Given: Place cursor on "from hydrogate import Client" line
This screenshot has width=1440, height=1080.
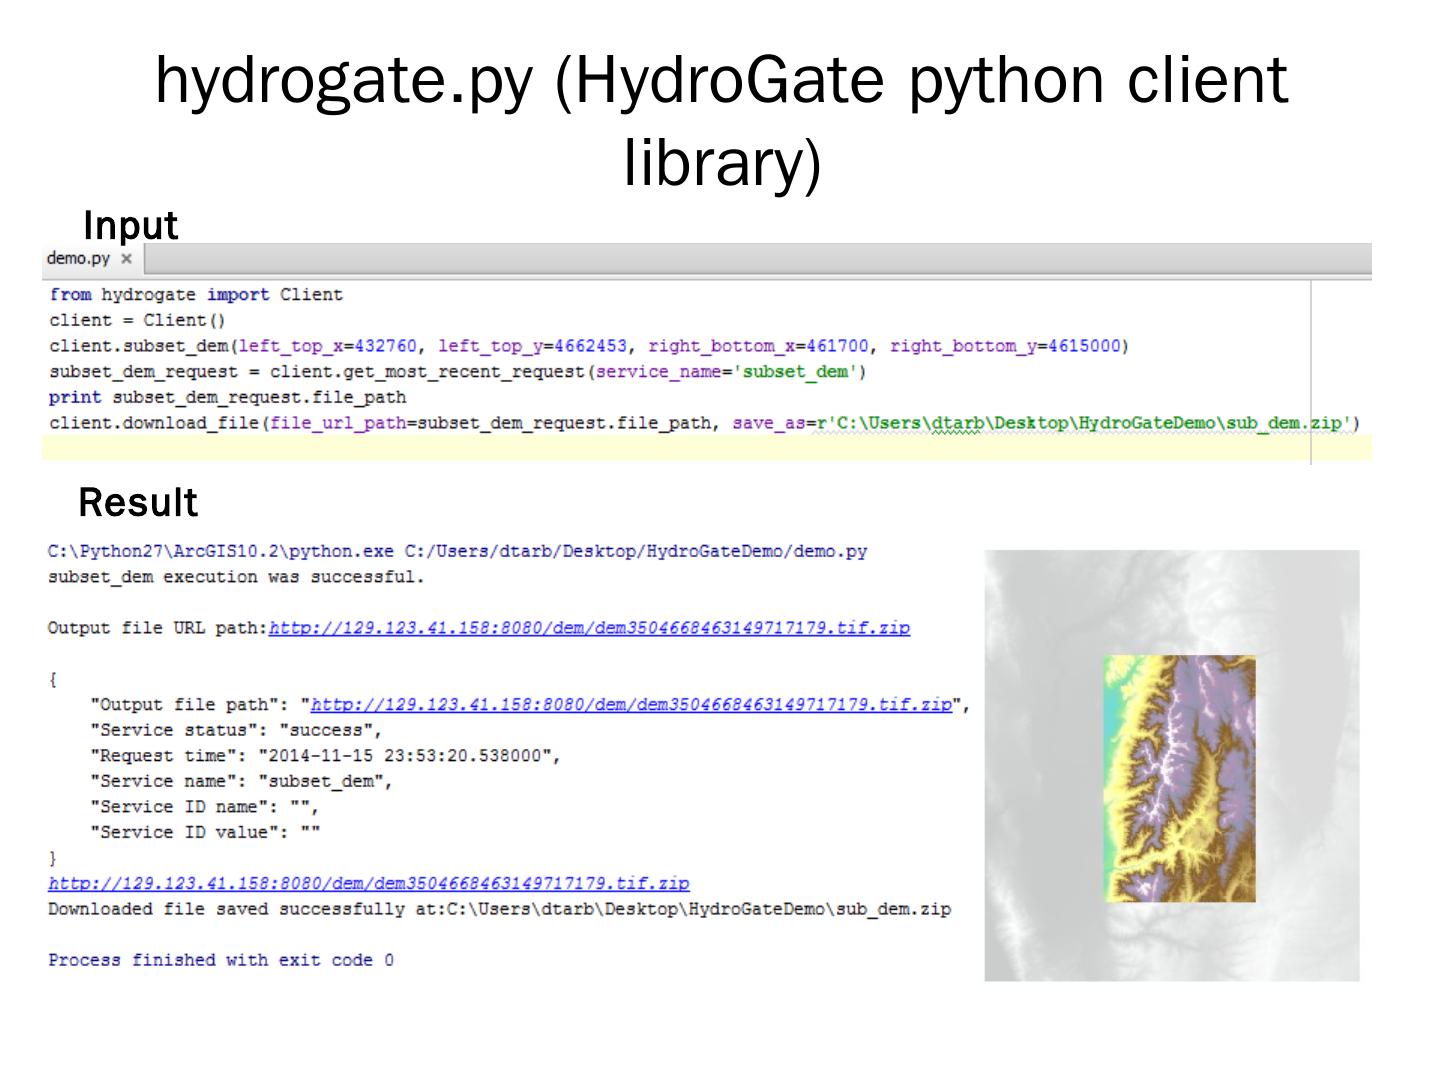Looking at the screenshot, I should (196, 295).
